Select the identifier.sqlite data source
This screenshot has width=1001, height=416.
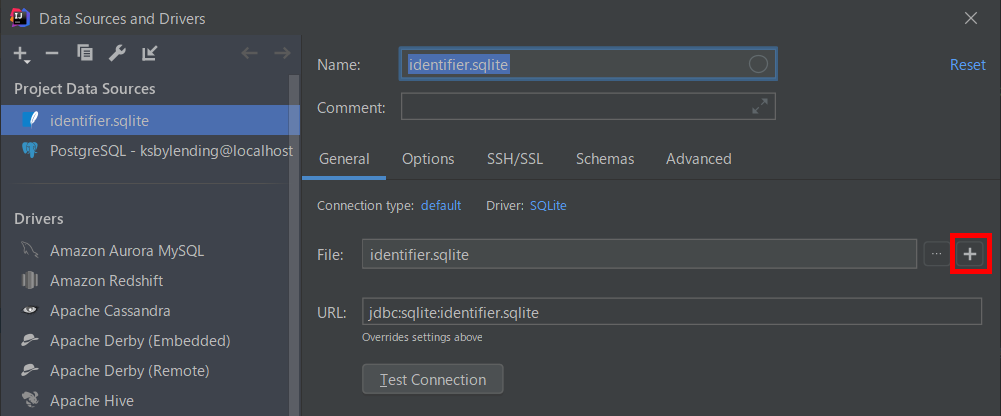click(x=150, y=120)
